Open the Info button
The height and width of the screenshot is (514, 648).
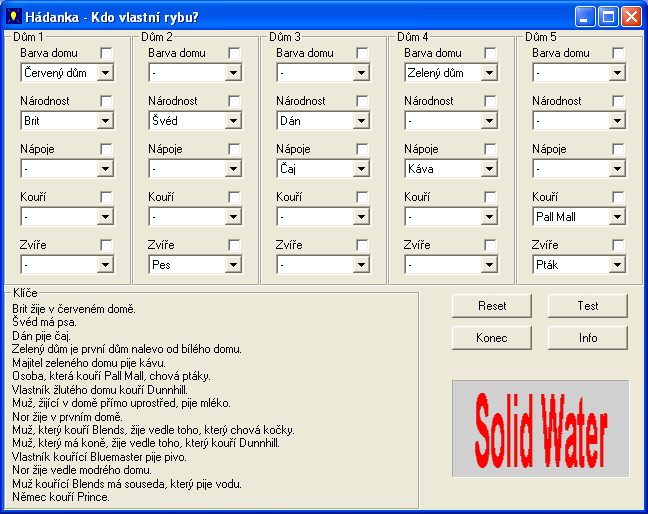pyautogui.click(x=587, y=337)
